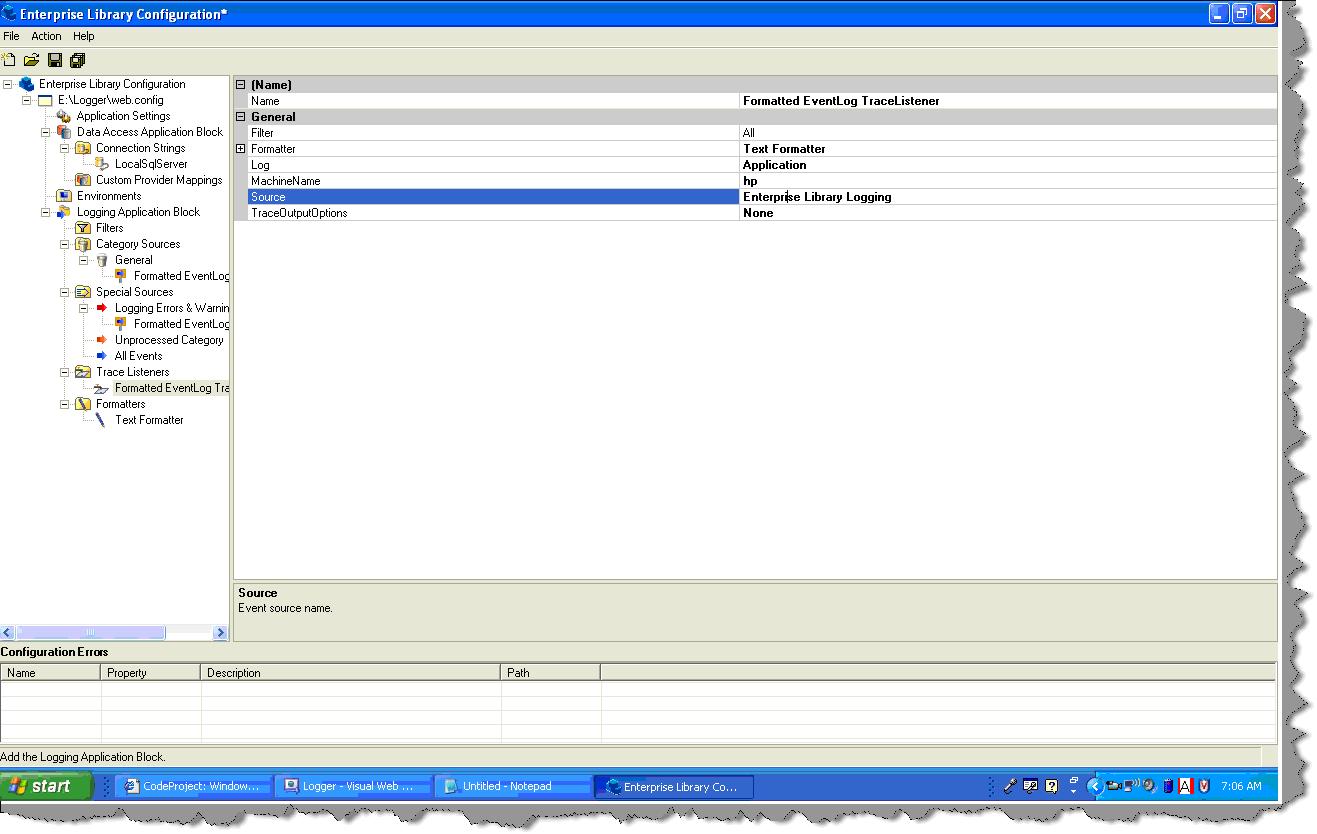Click the camera icon in system tray

[x=1113, y=786]
